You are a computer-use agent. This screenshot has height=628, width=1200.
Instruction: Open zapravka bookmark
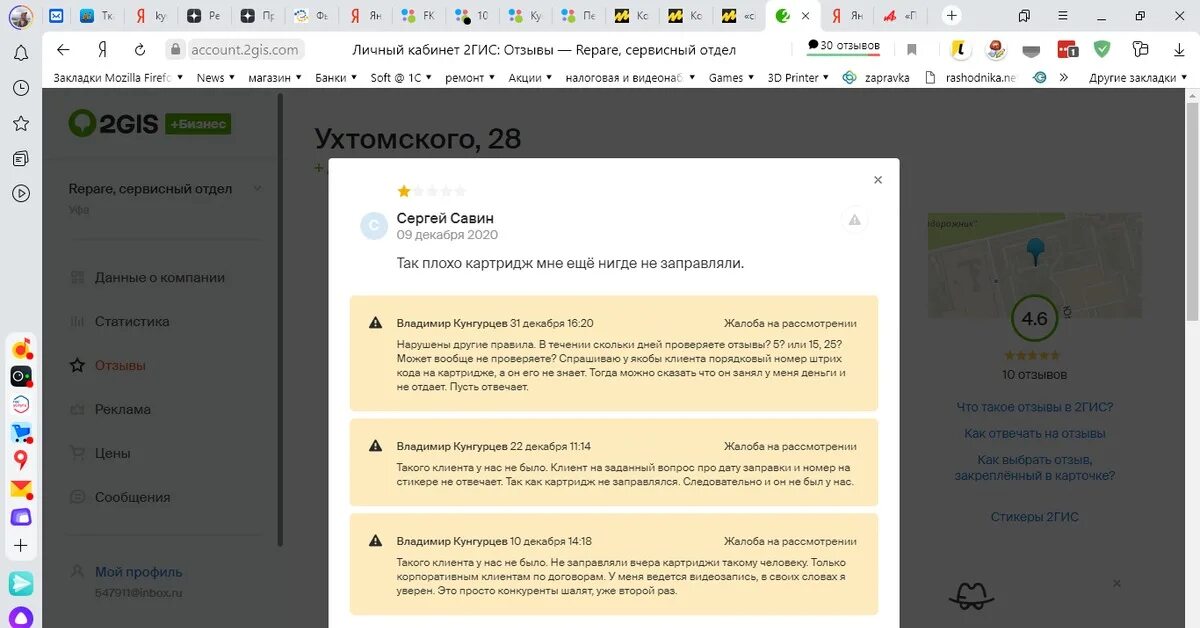coord(876,77)
